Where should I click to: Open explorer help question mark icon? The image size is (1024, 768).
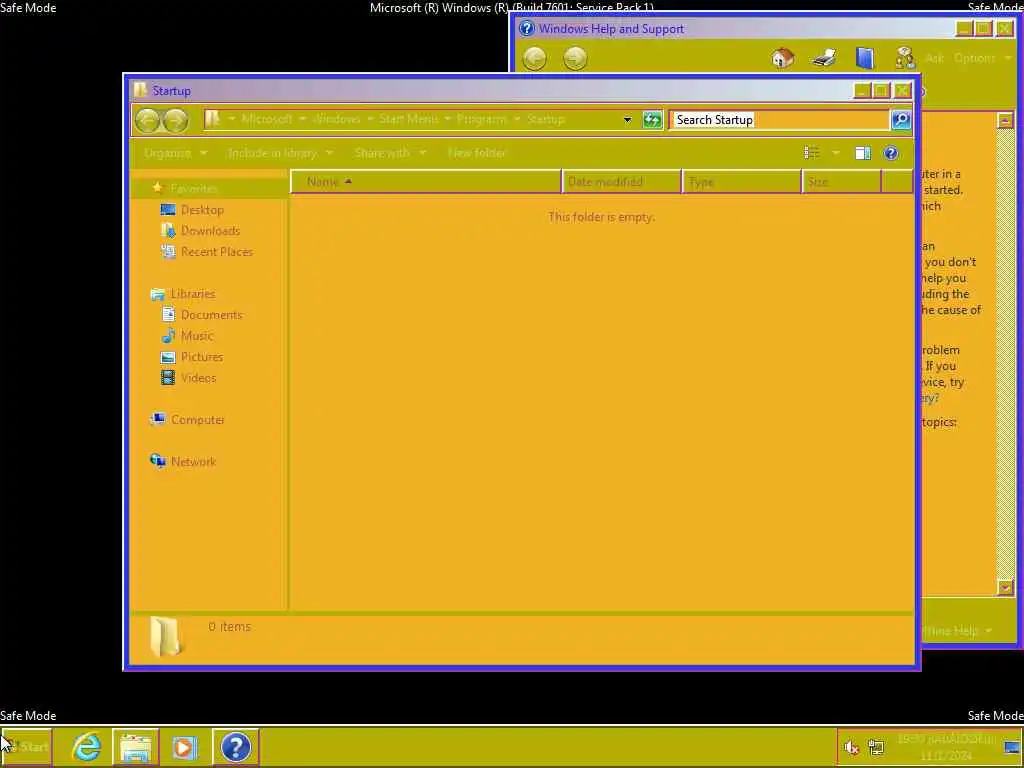[891, 153]
